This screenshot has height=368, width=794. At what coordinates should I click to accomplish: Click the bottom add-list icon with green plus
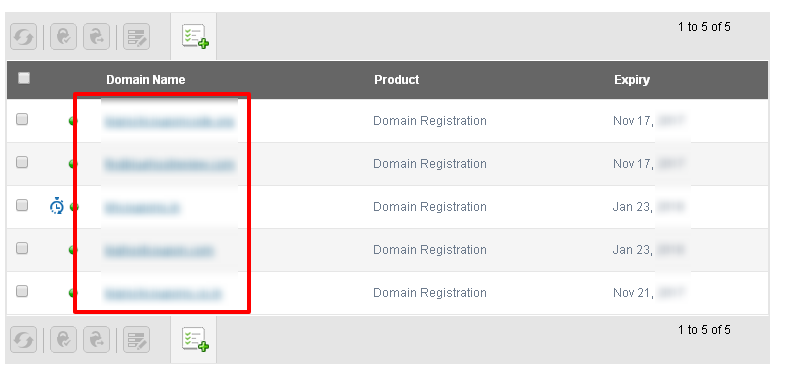point(195,339)
